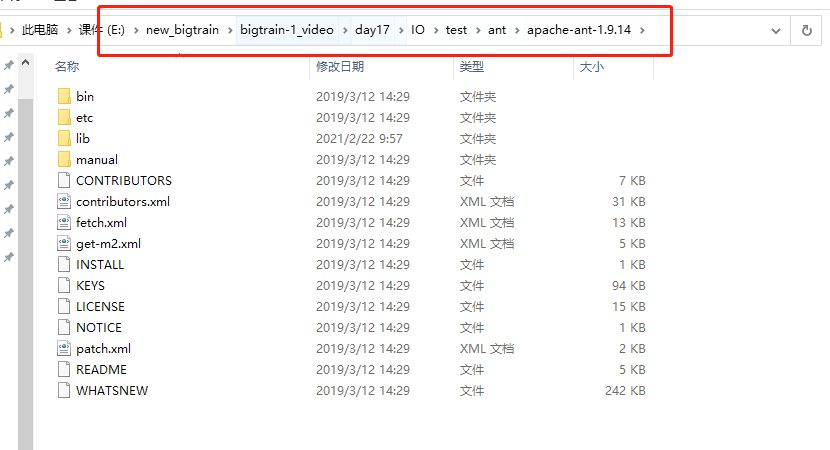830x450 pixels.
Task: Select the manual folder icon
Action: point(64,159)
